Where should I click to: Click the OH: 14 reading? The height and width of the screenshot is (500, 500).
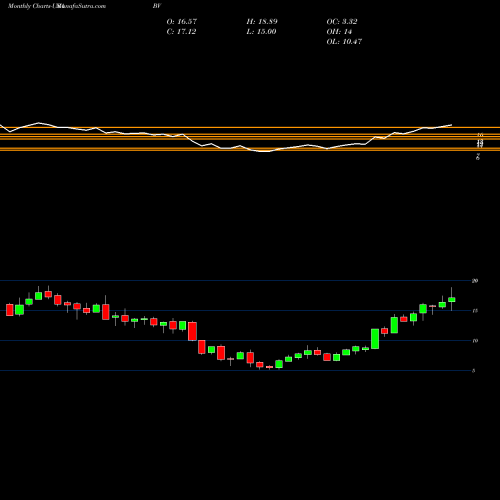coord(339,31)
